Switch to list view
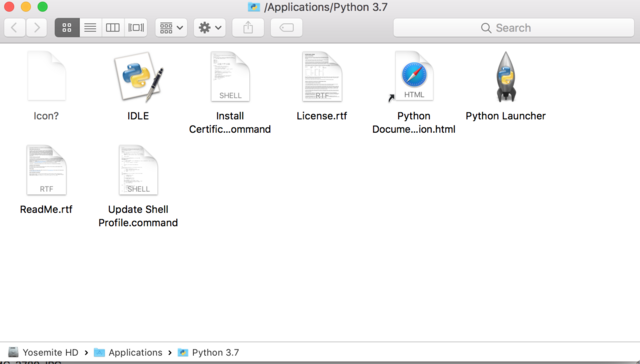This screenshot has width=640, height=364. pos(90,28)
